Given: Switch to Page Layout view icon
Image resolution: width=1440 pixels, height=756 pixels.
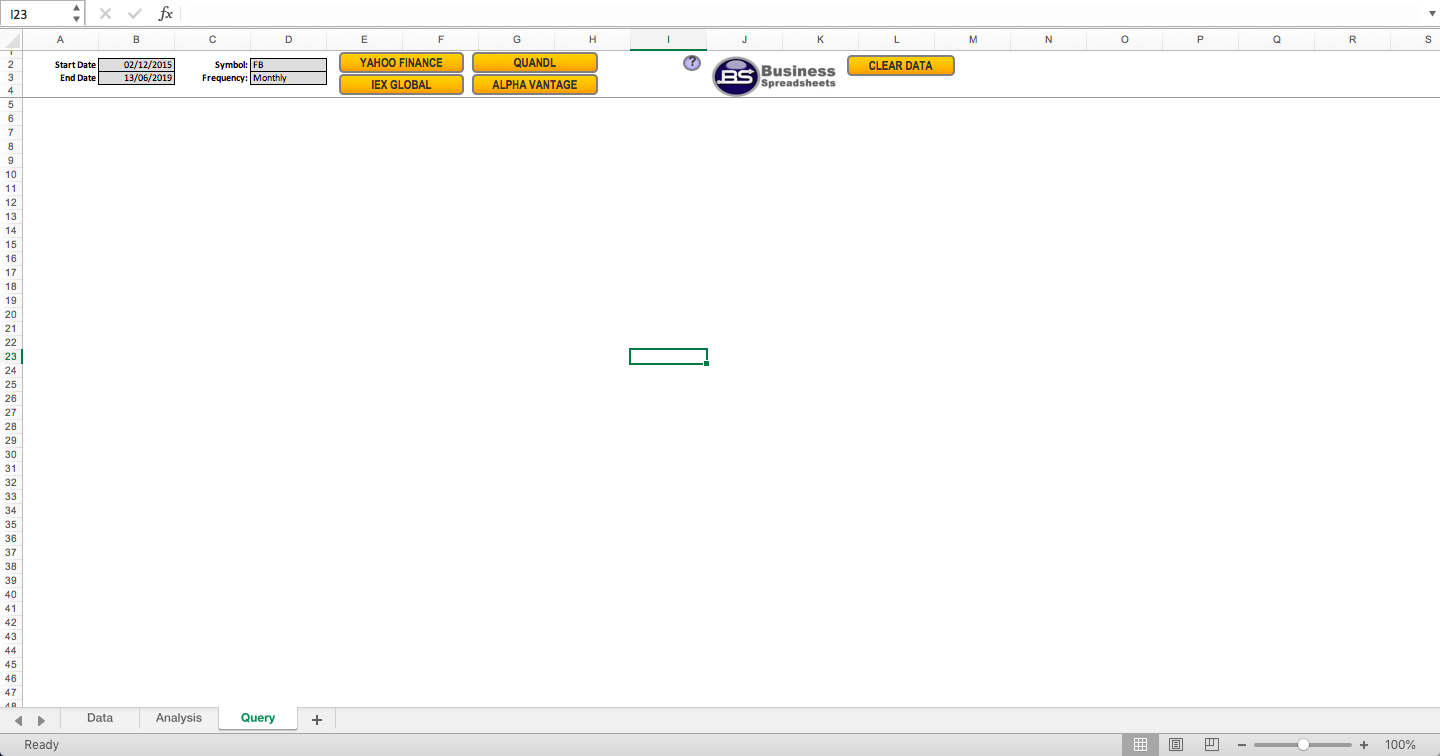Looking at the screenshot, I should [1176, 745].
